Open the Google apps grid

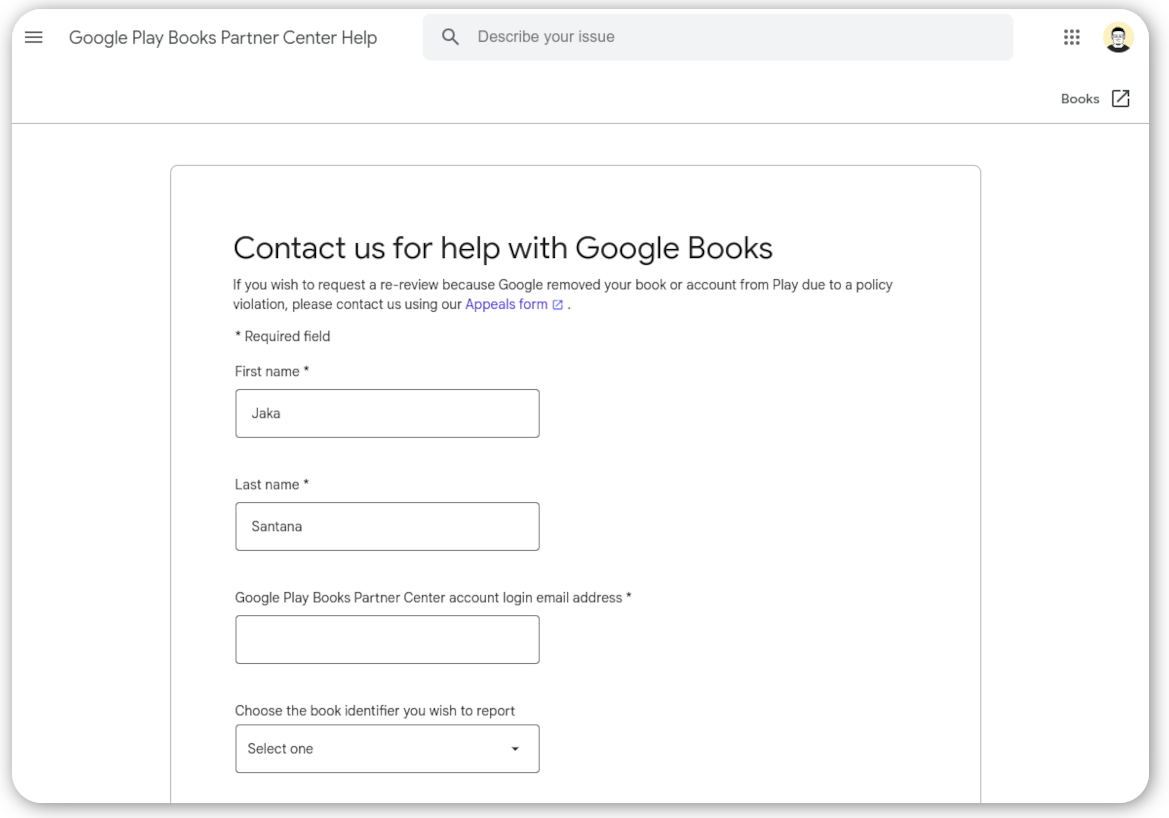tap(1071, 38)
